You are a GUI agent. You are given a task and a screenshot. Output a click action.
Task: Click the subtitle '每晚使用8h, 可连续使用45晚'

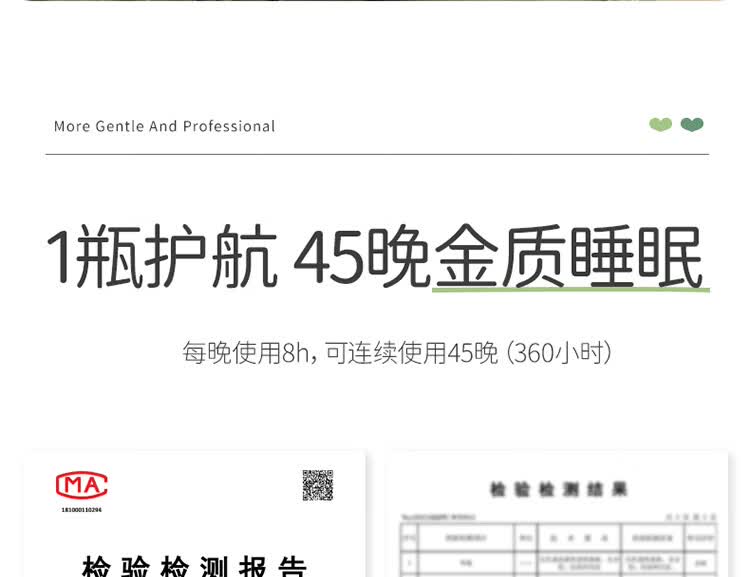point(340,353)
